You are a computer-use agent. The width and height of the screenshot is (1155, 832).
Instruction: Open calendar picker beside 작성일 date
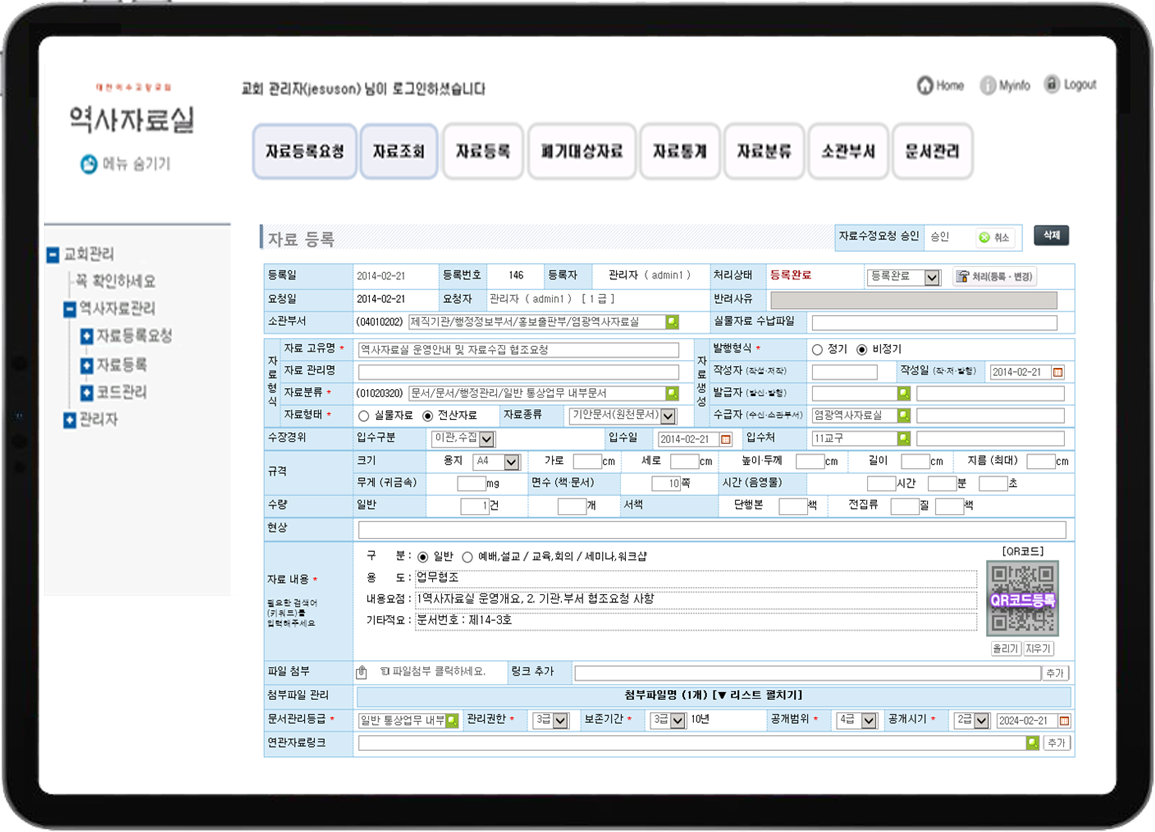pos(1058,372)
